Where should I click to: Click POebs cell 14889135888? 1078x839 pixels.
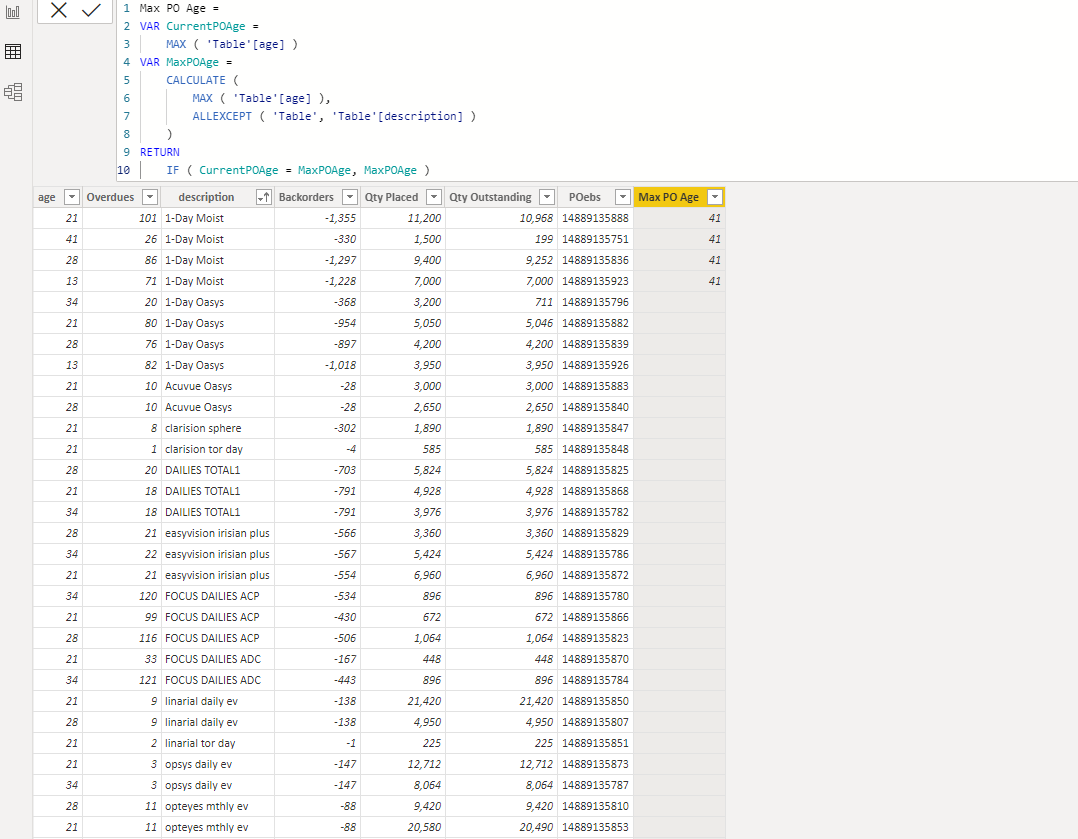595,218
